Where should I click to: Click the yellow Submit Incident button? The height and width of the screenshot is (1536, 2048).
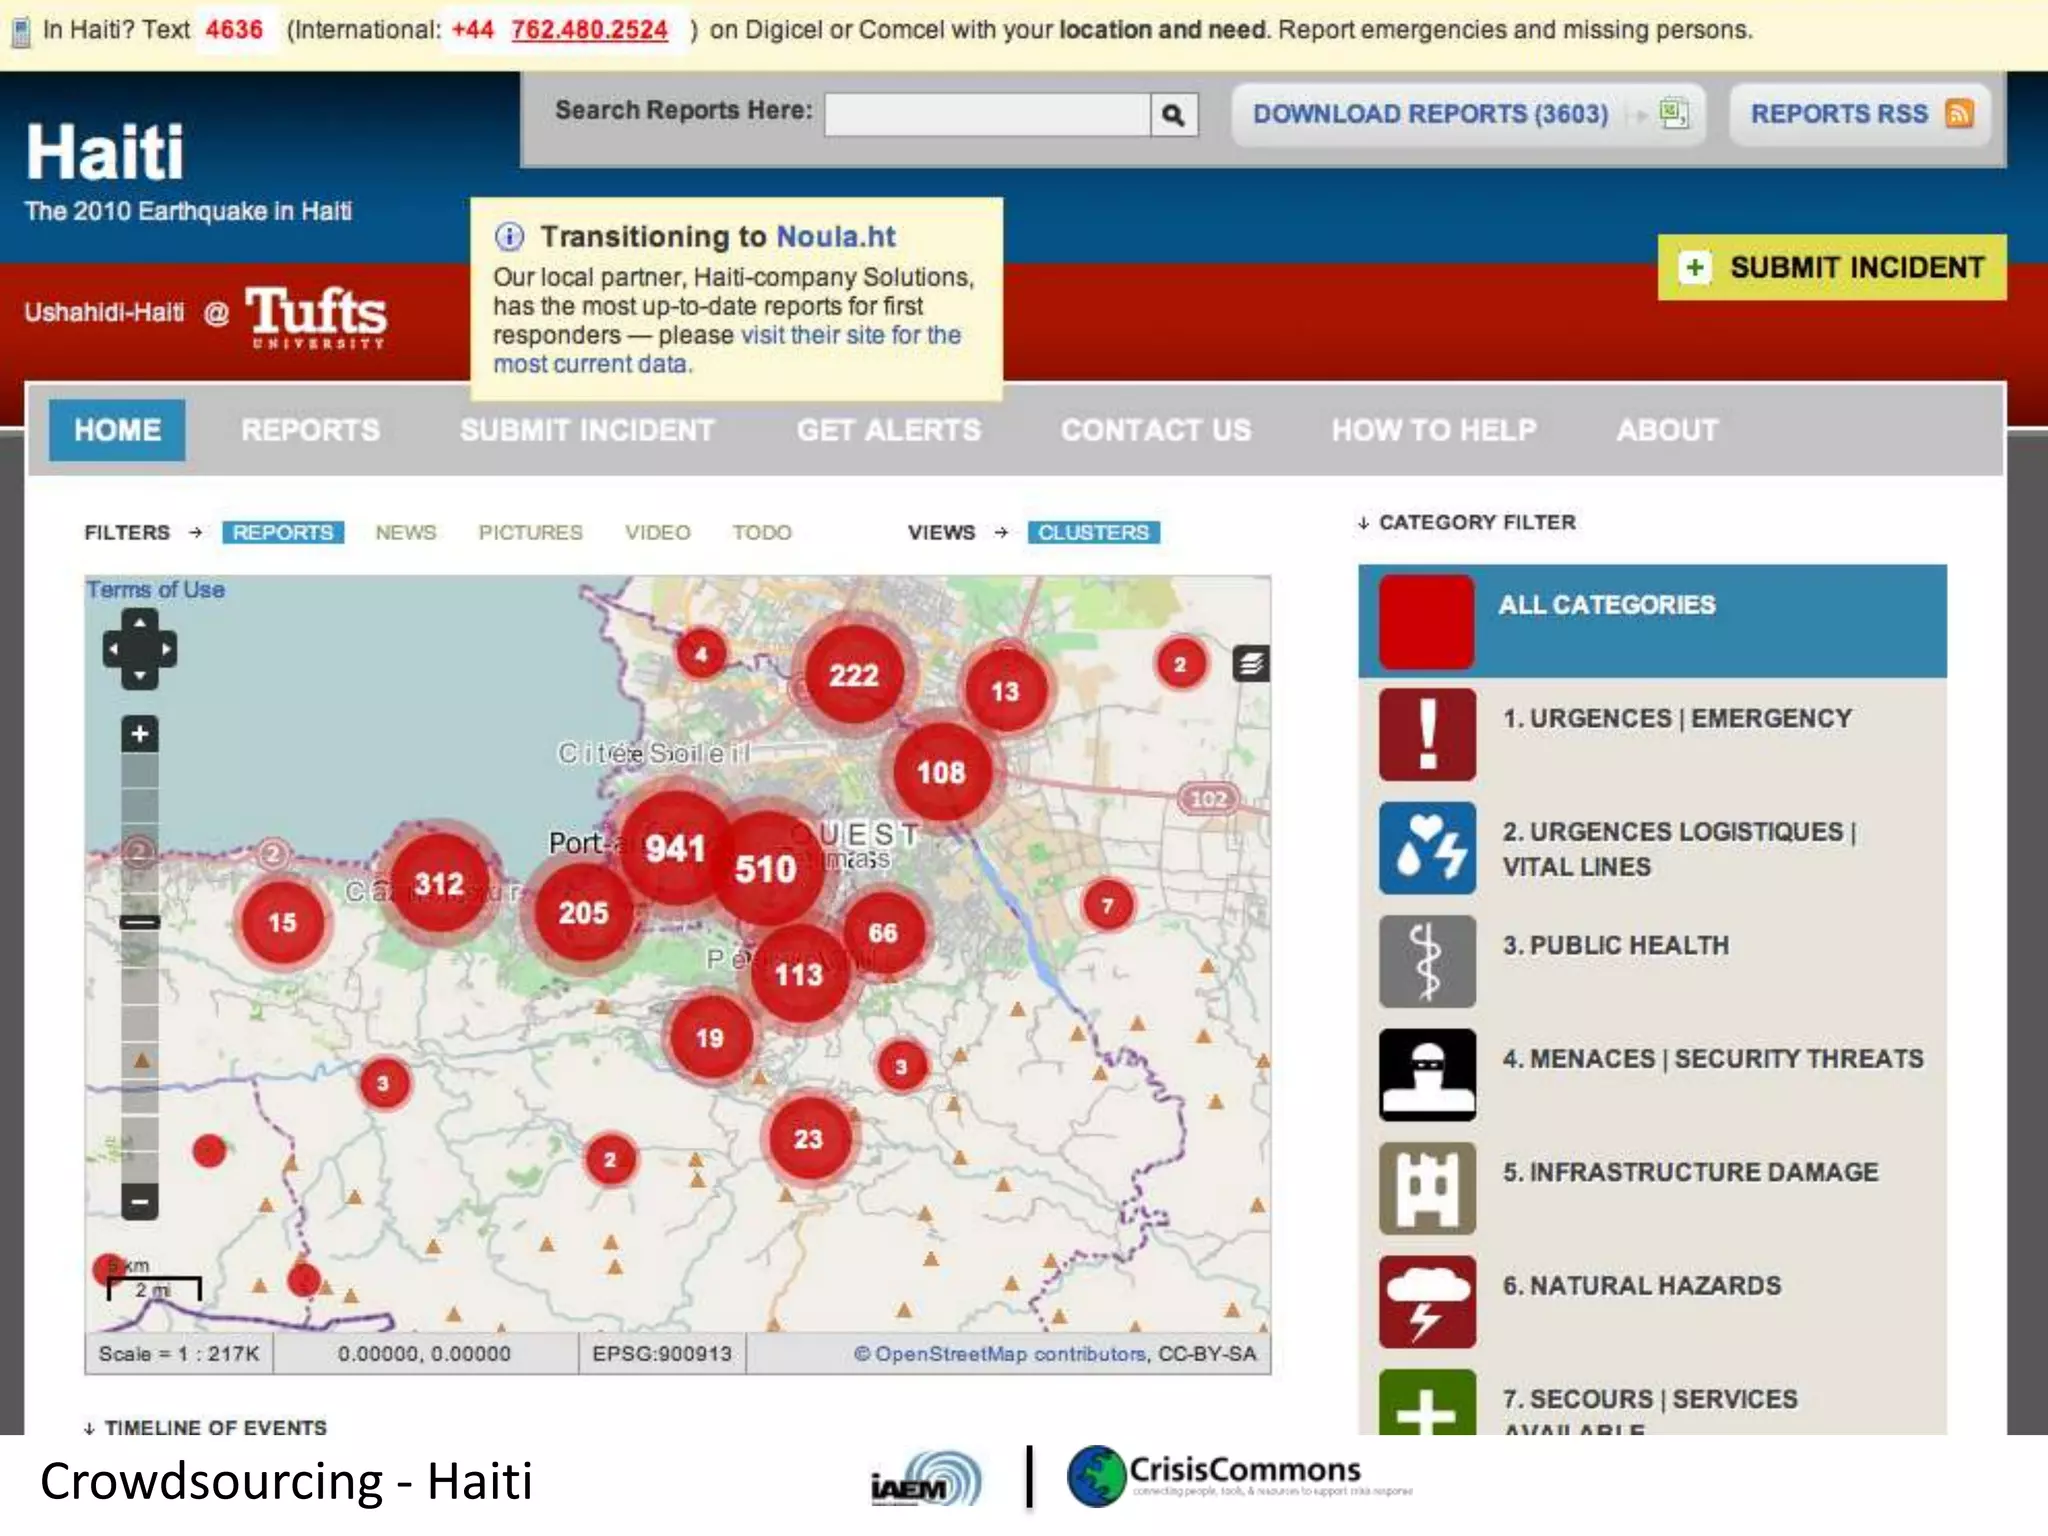[1832, 267]
